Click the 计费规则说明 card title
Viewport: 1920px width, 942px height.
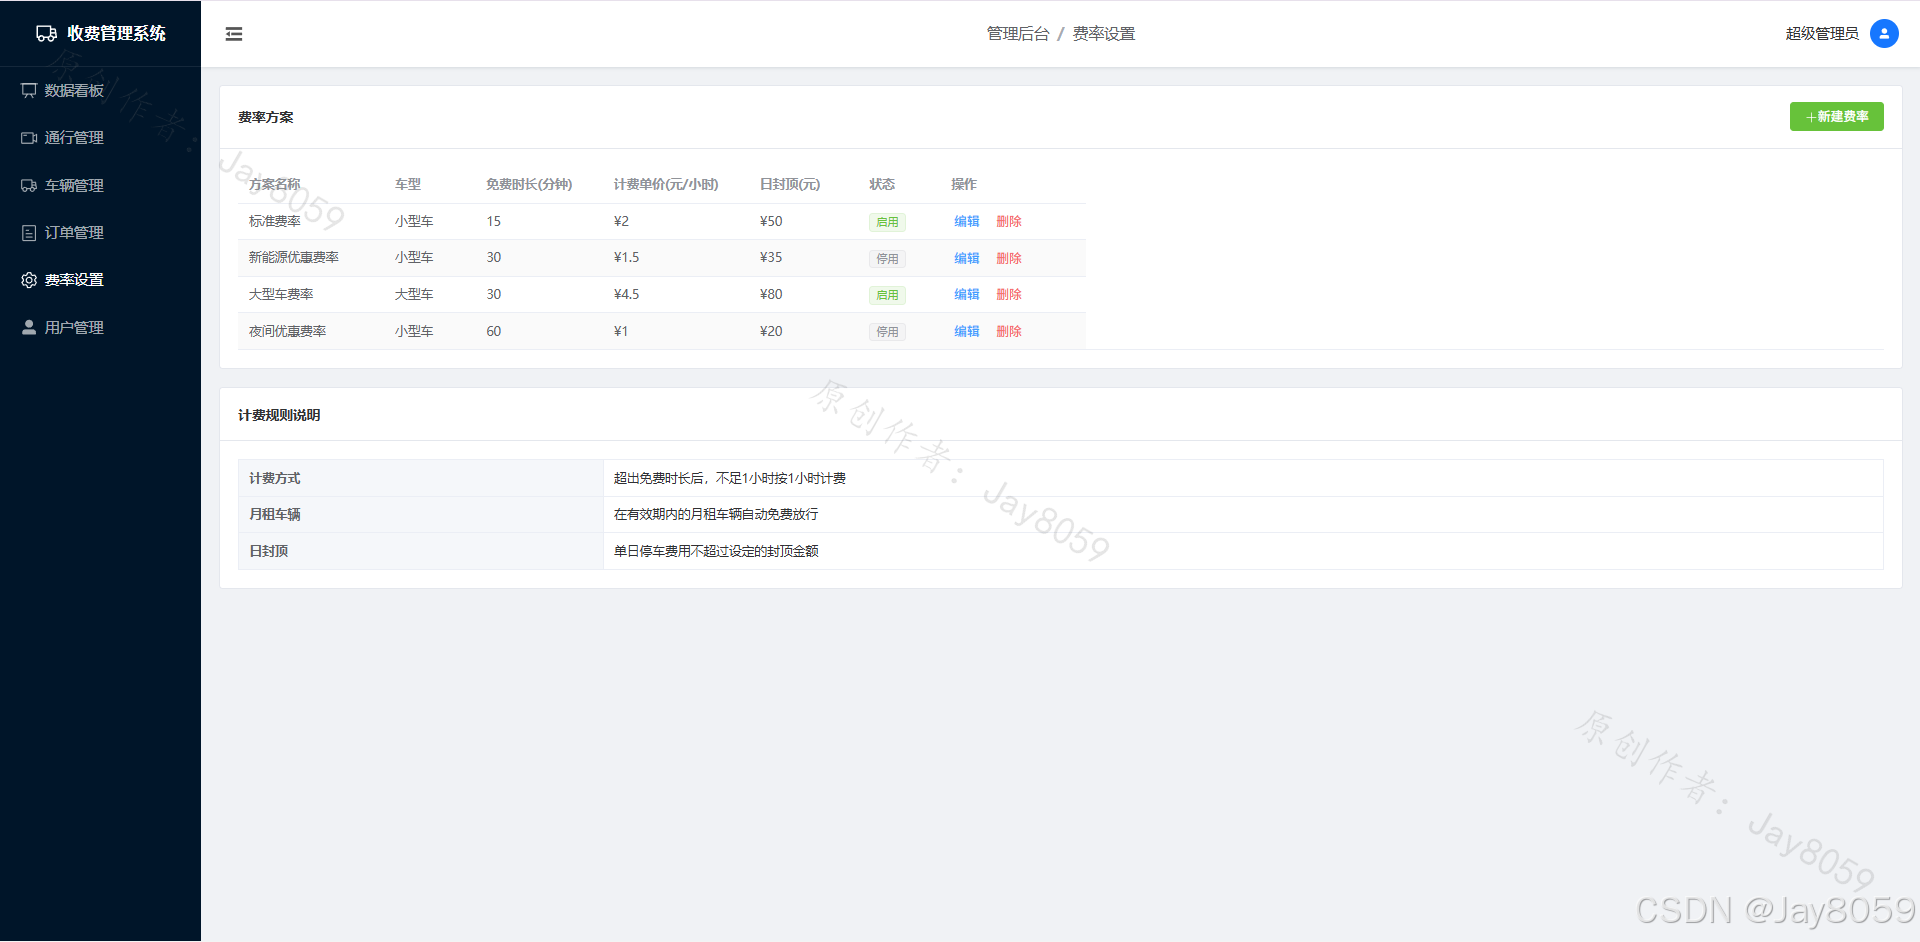tap(279, 416)
